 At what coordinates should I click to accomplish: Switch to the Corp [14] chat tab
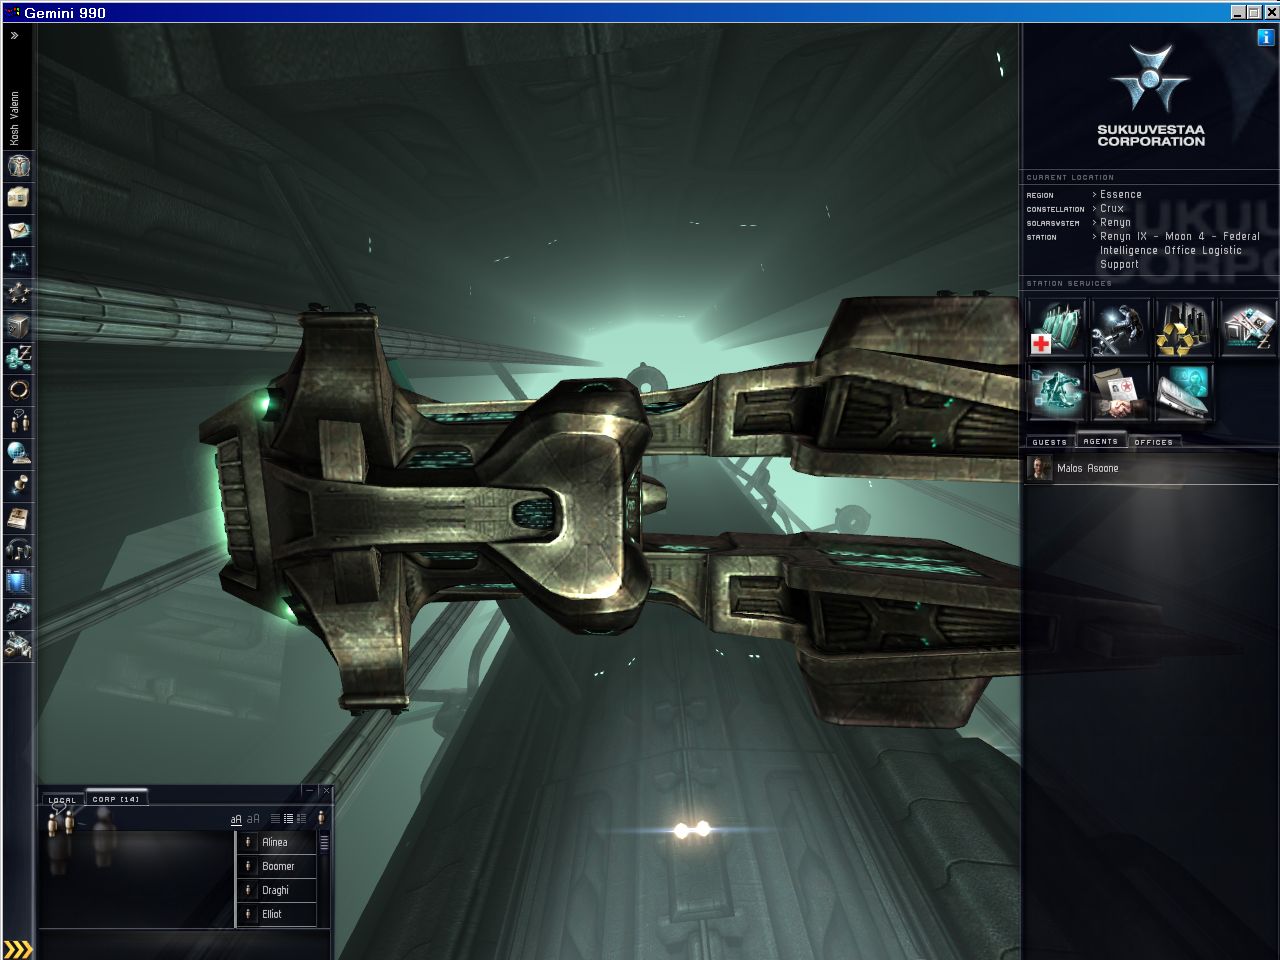(x=116, y=799)
